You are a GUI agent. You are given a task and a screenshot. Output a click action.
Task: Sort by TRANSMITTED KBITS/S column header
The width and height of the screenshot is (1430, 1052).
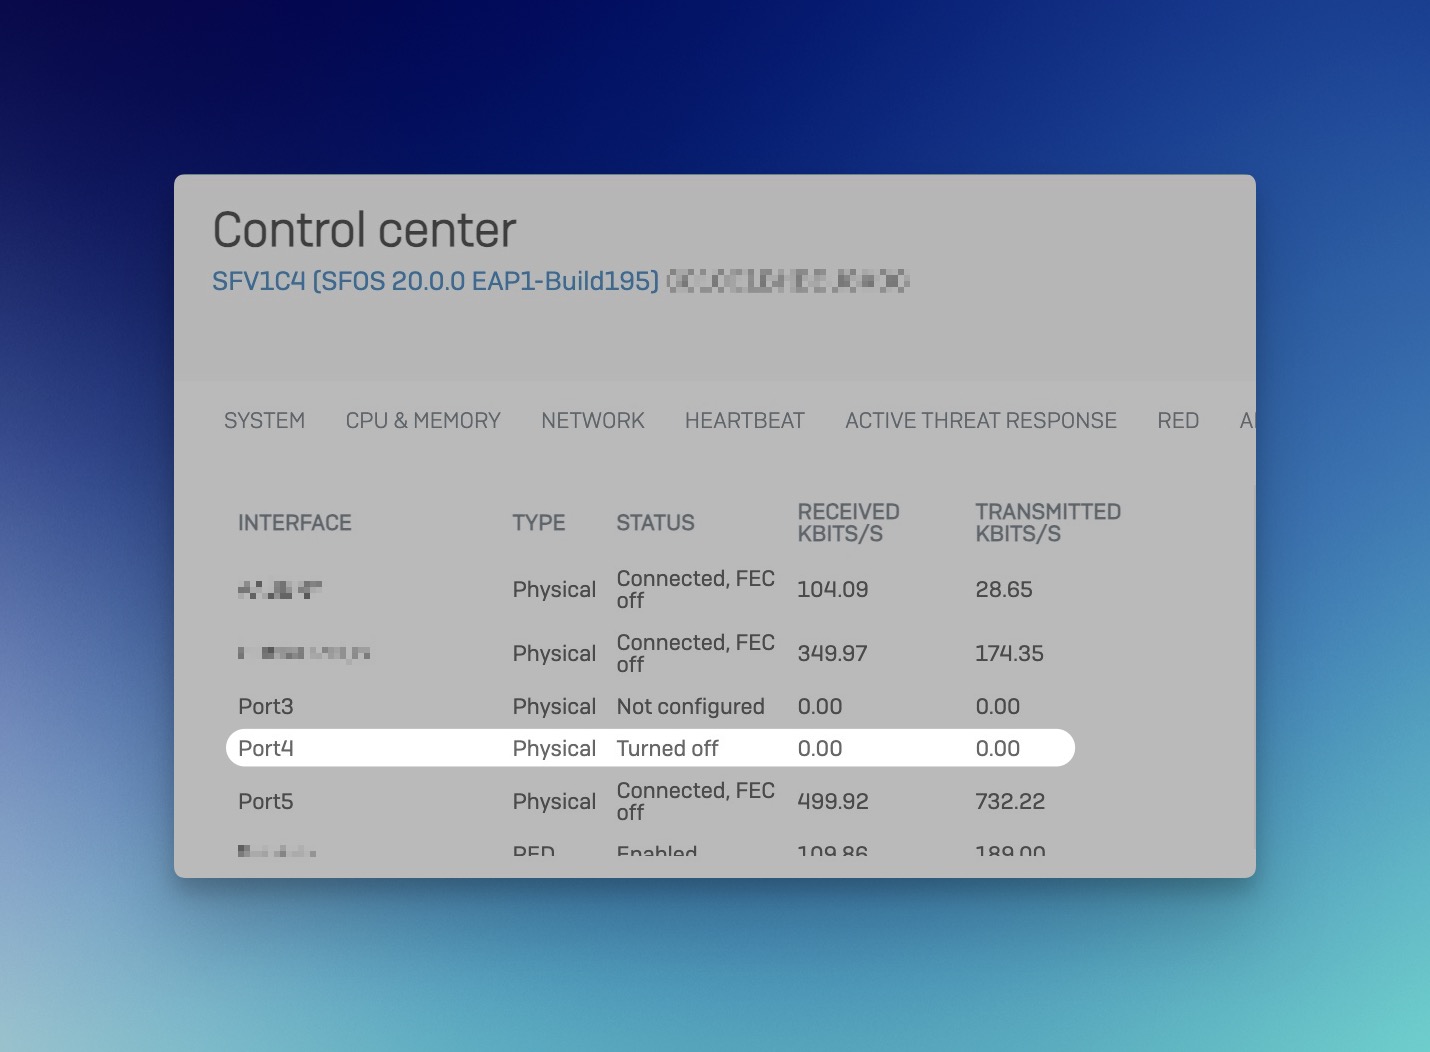(1047, 523)
